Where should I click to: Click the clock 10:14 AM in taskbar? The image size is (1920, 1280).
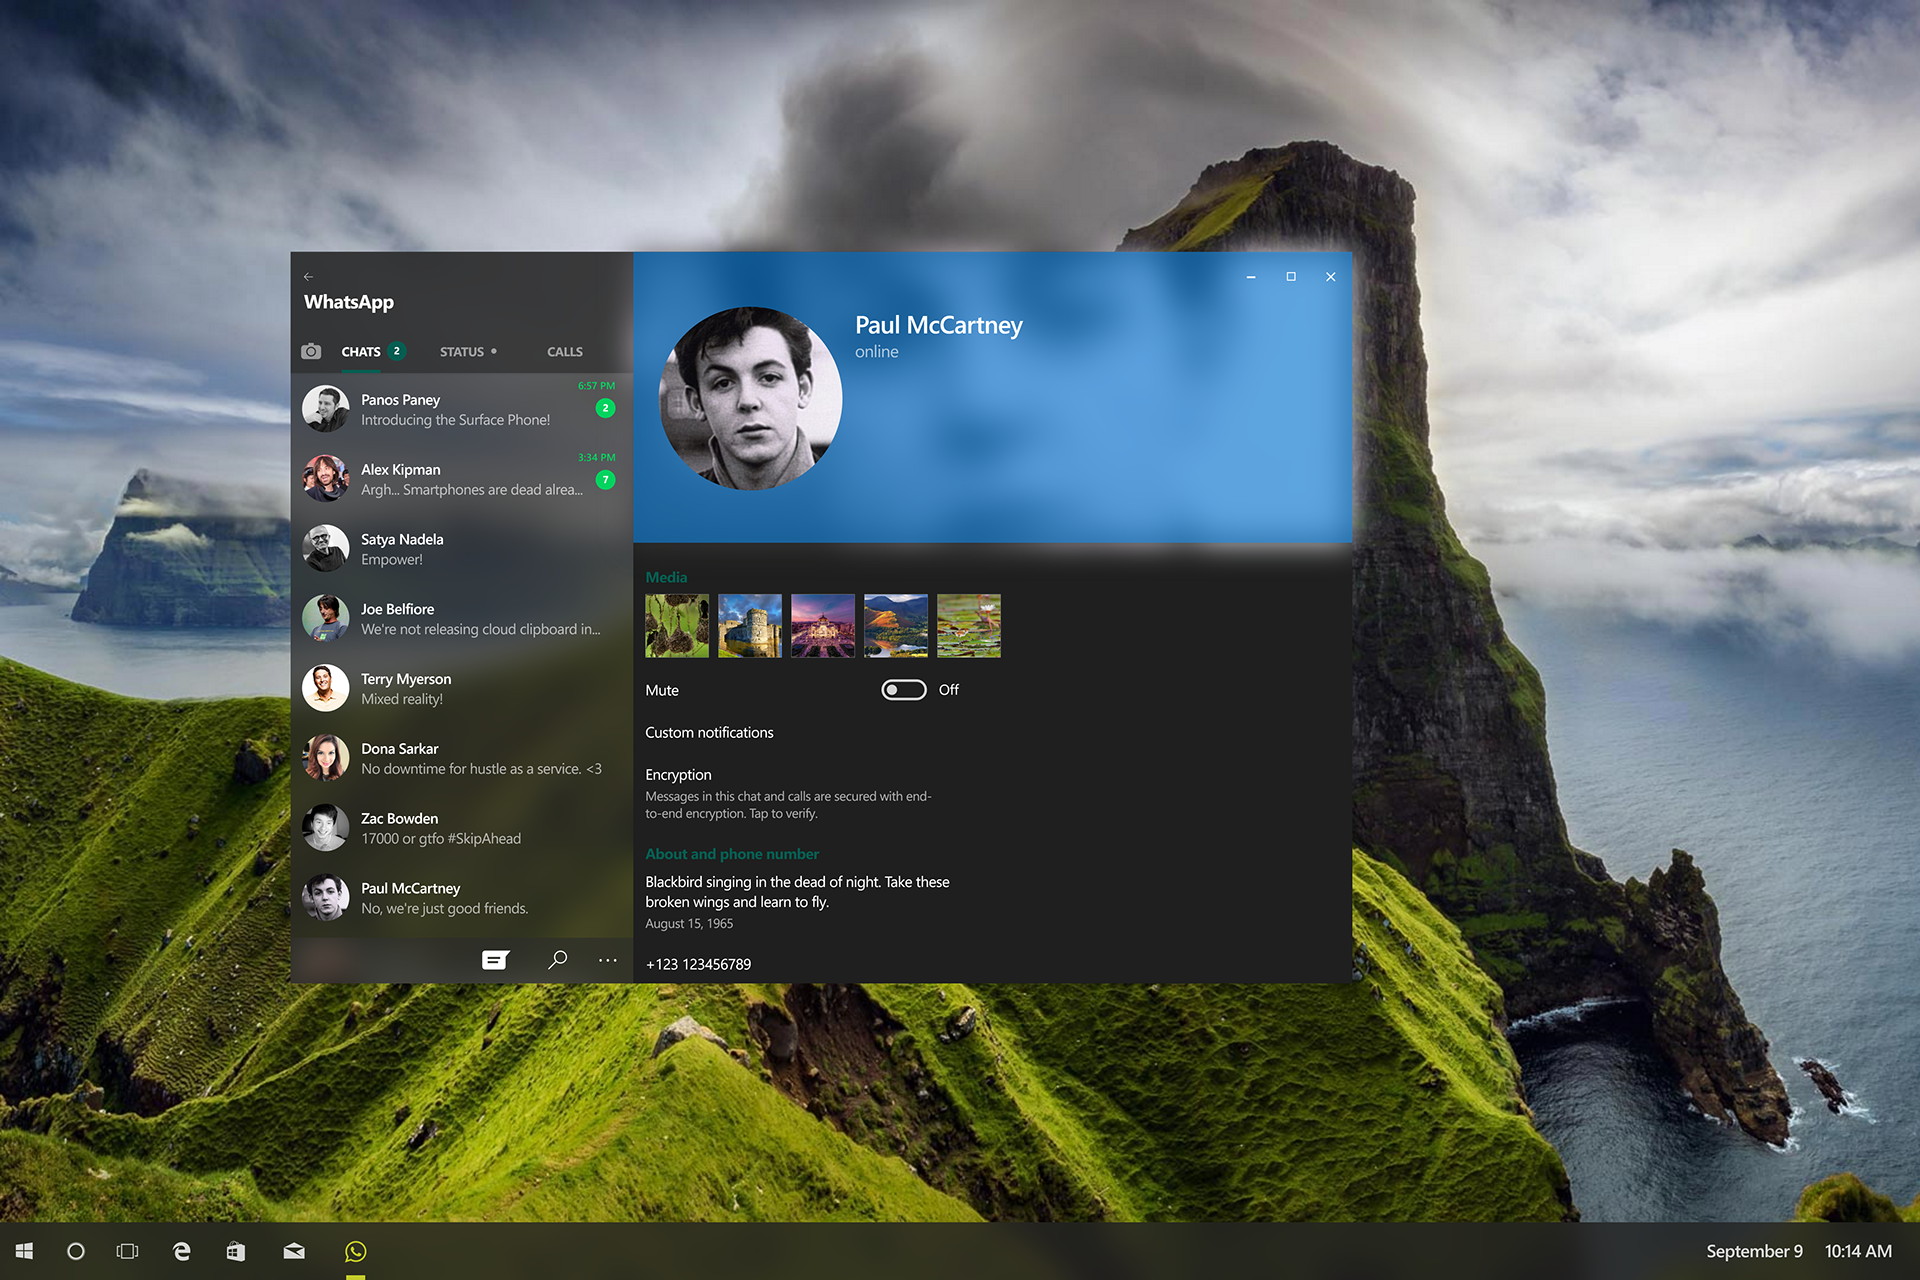tap(1858, 1251)
